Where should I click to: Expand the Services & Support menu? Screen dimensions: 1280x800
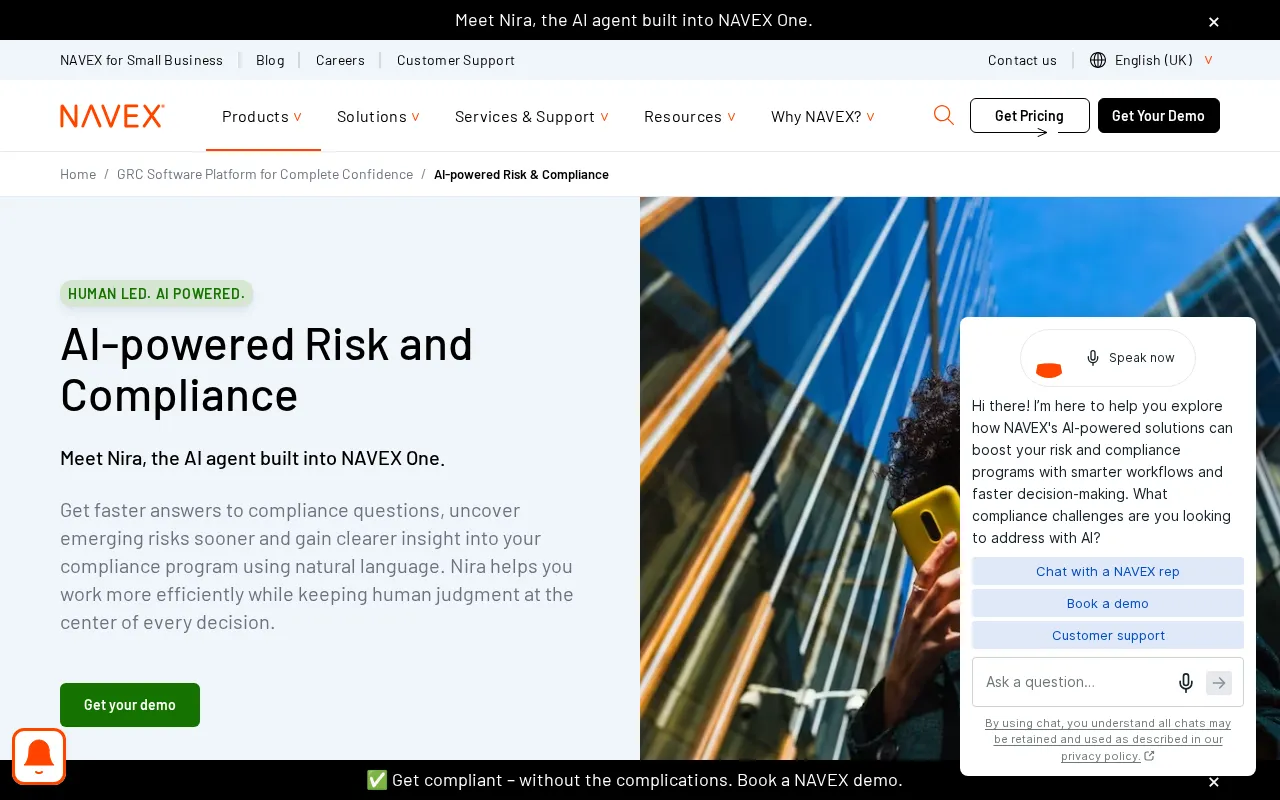[532, 117]
